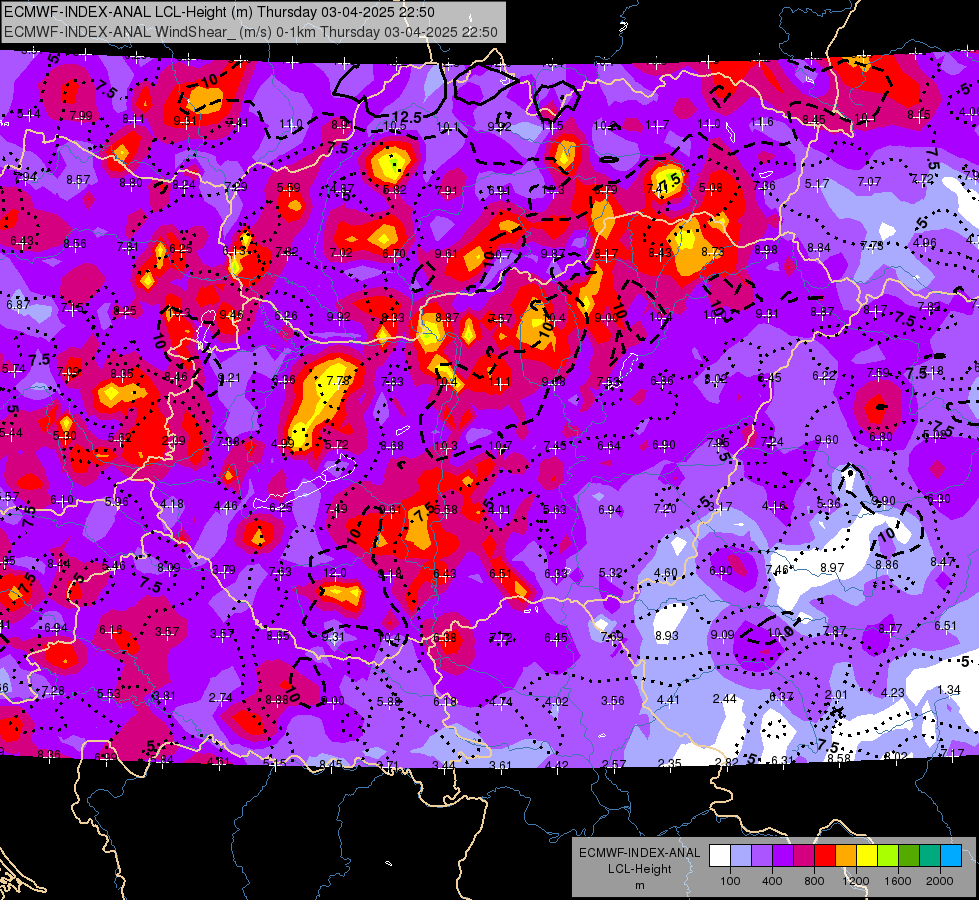Click the wind shear value '2.74'

(x=220, y=698)
